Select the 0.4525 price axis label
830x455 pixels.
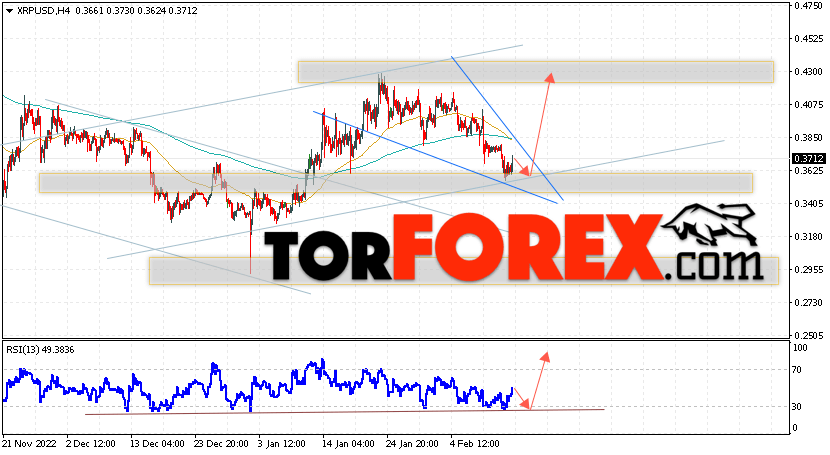(808, 39)
